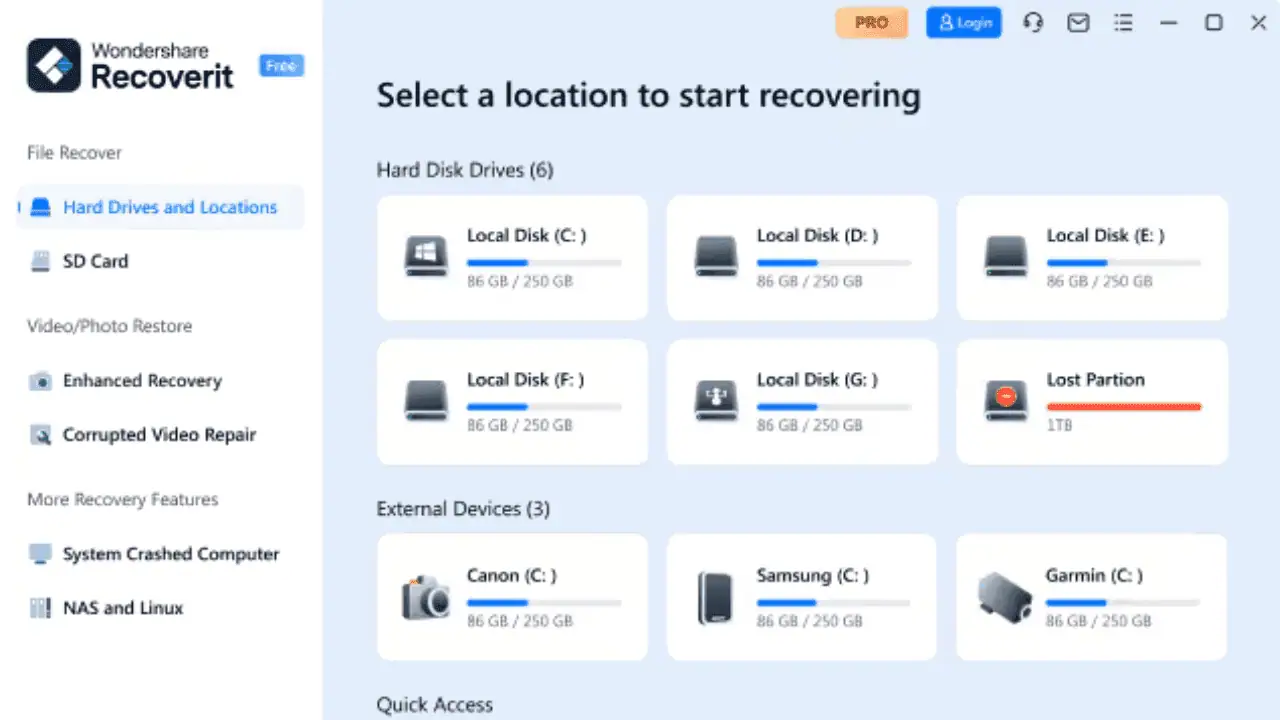Click the drive icon for Local Disk (F: )
The height and width of the screenshot is (720, 1280).
pos(426,400)
